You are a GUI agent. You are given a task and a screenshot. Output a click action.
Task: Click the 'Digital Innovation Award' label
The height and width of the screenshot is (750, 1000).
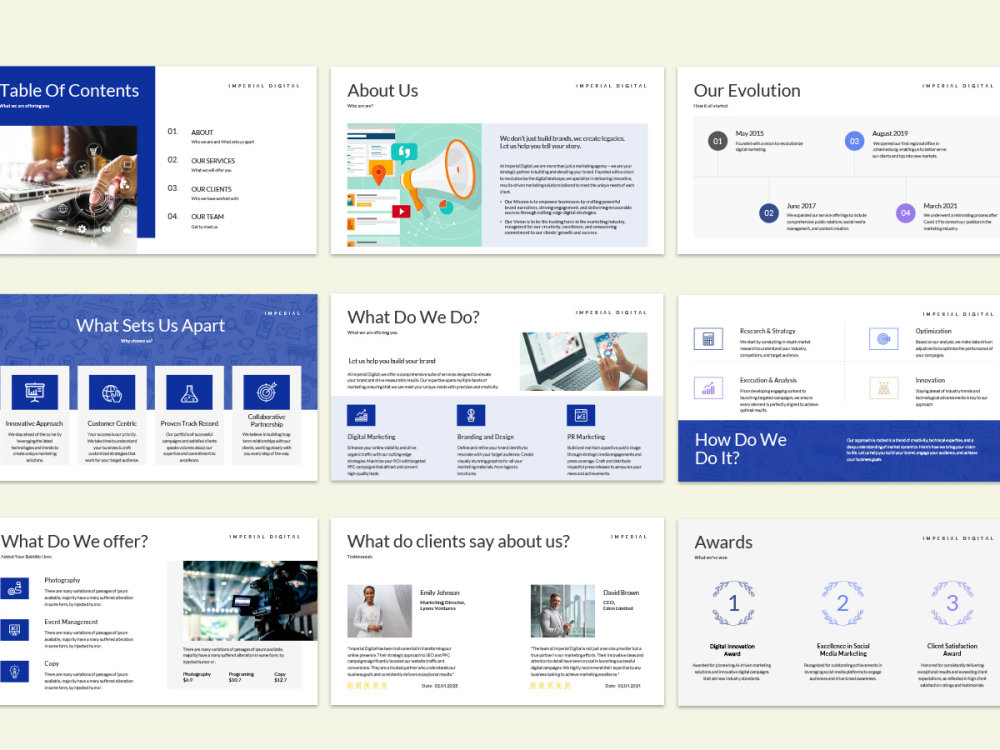coord(732,650)
